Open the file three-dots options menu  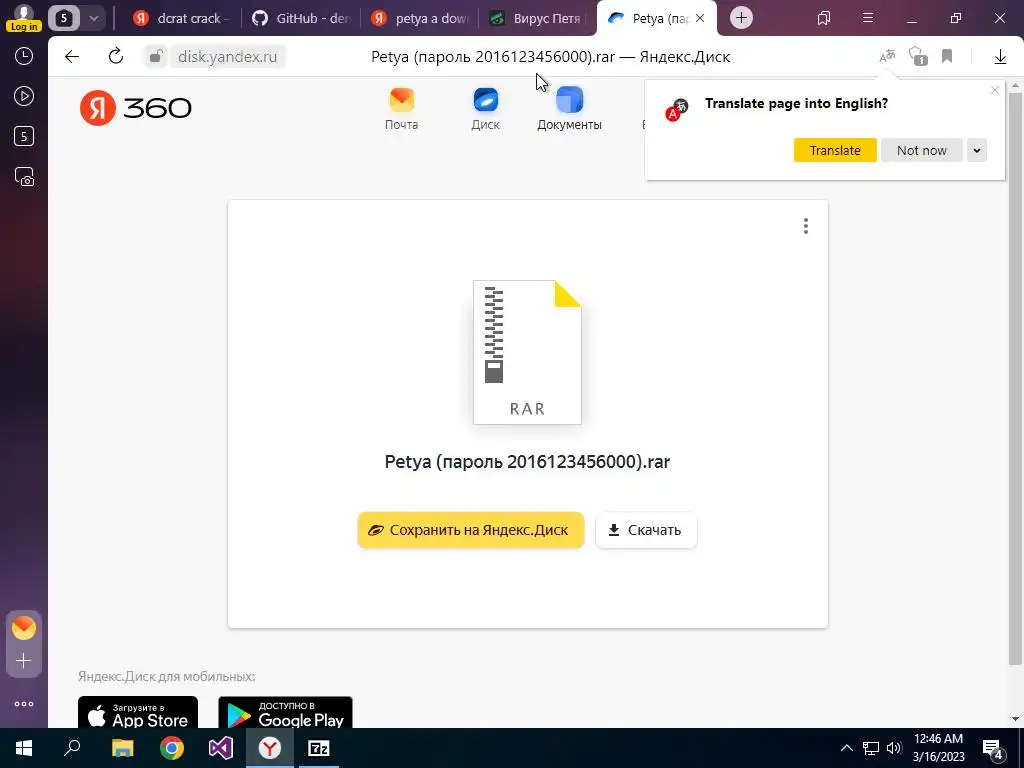click(806, 226)
